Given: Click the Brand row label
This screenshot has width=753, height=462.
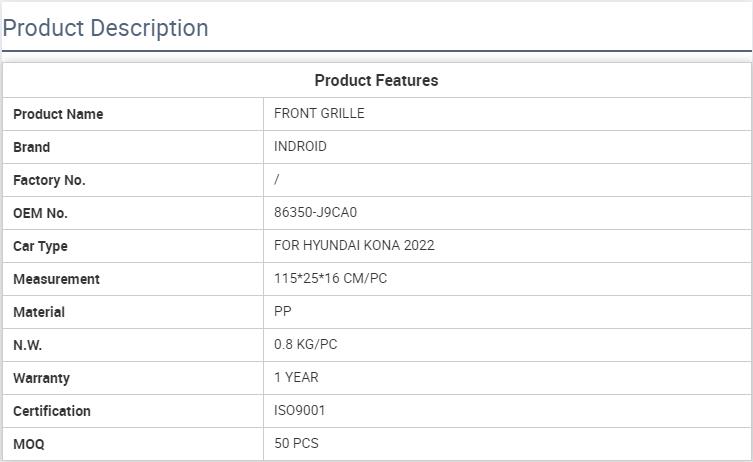Looking at the screenshot, I should [x=31, y=147].
